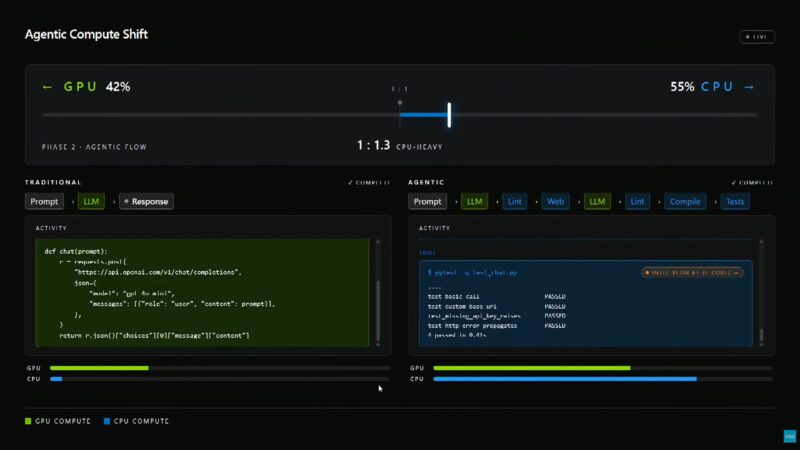
Task: Click the 'return r.json()' code line
Action: click(x=155, y=335)
